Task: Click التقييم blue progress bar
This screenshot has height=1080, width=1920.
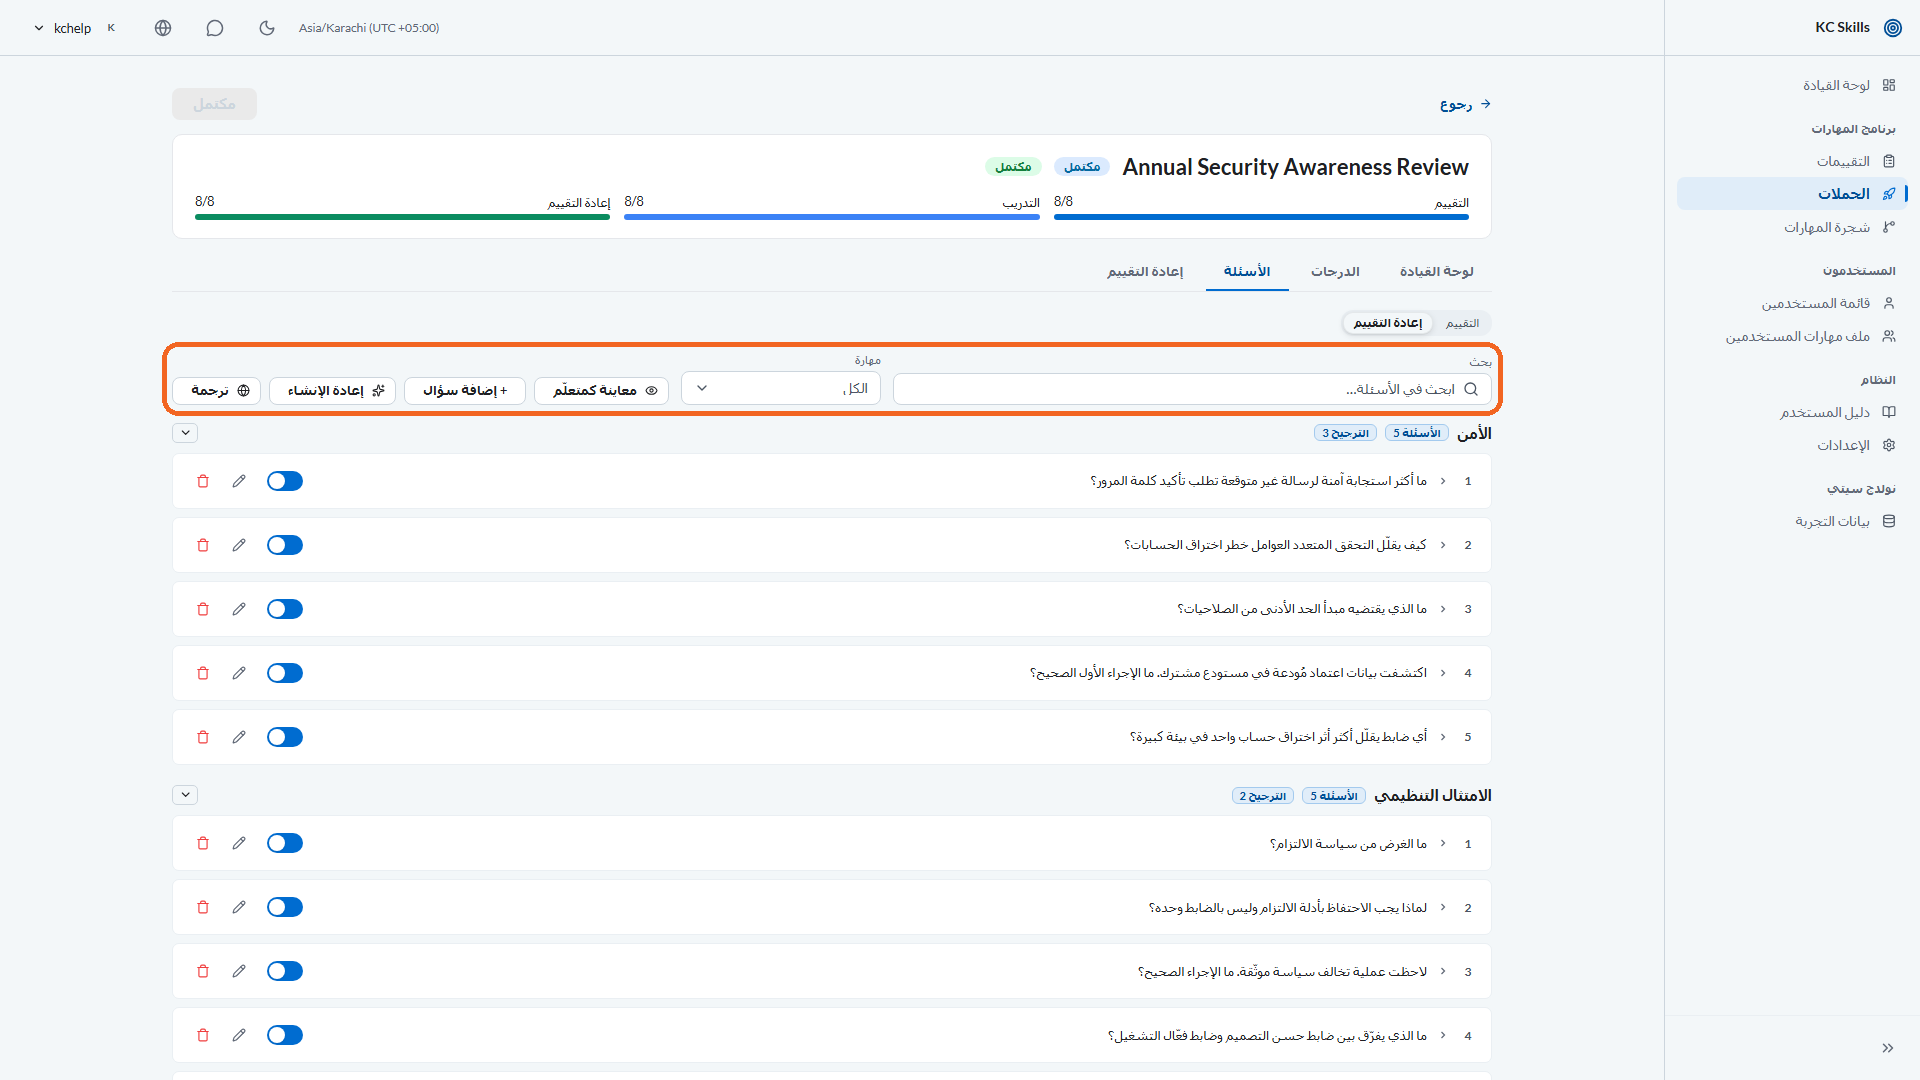Action: (1261, 217)
